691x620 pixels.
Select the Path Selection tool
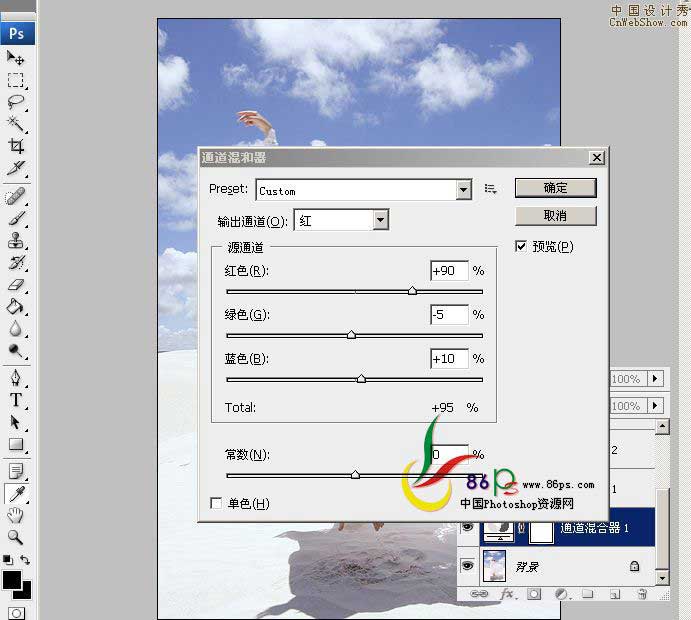coord(16,422)
